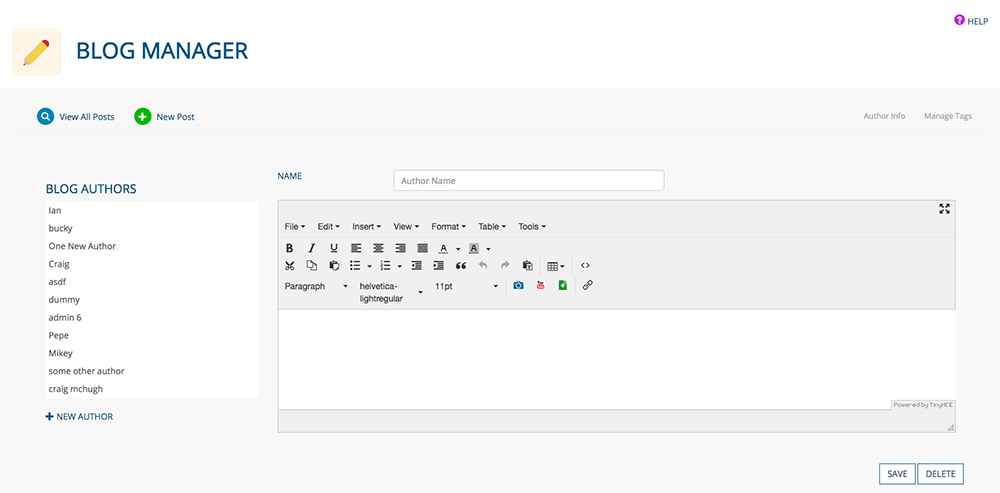Open the HELP link

tap(971, 21)
